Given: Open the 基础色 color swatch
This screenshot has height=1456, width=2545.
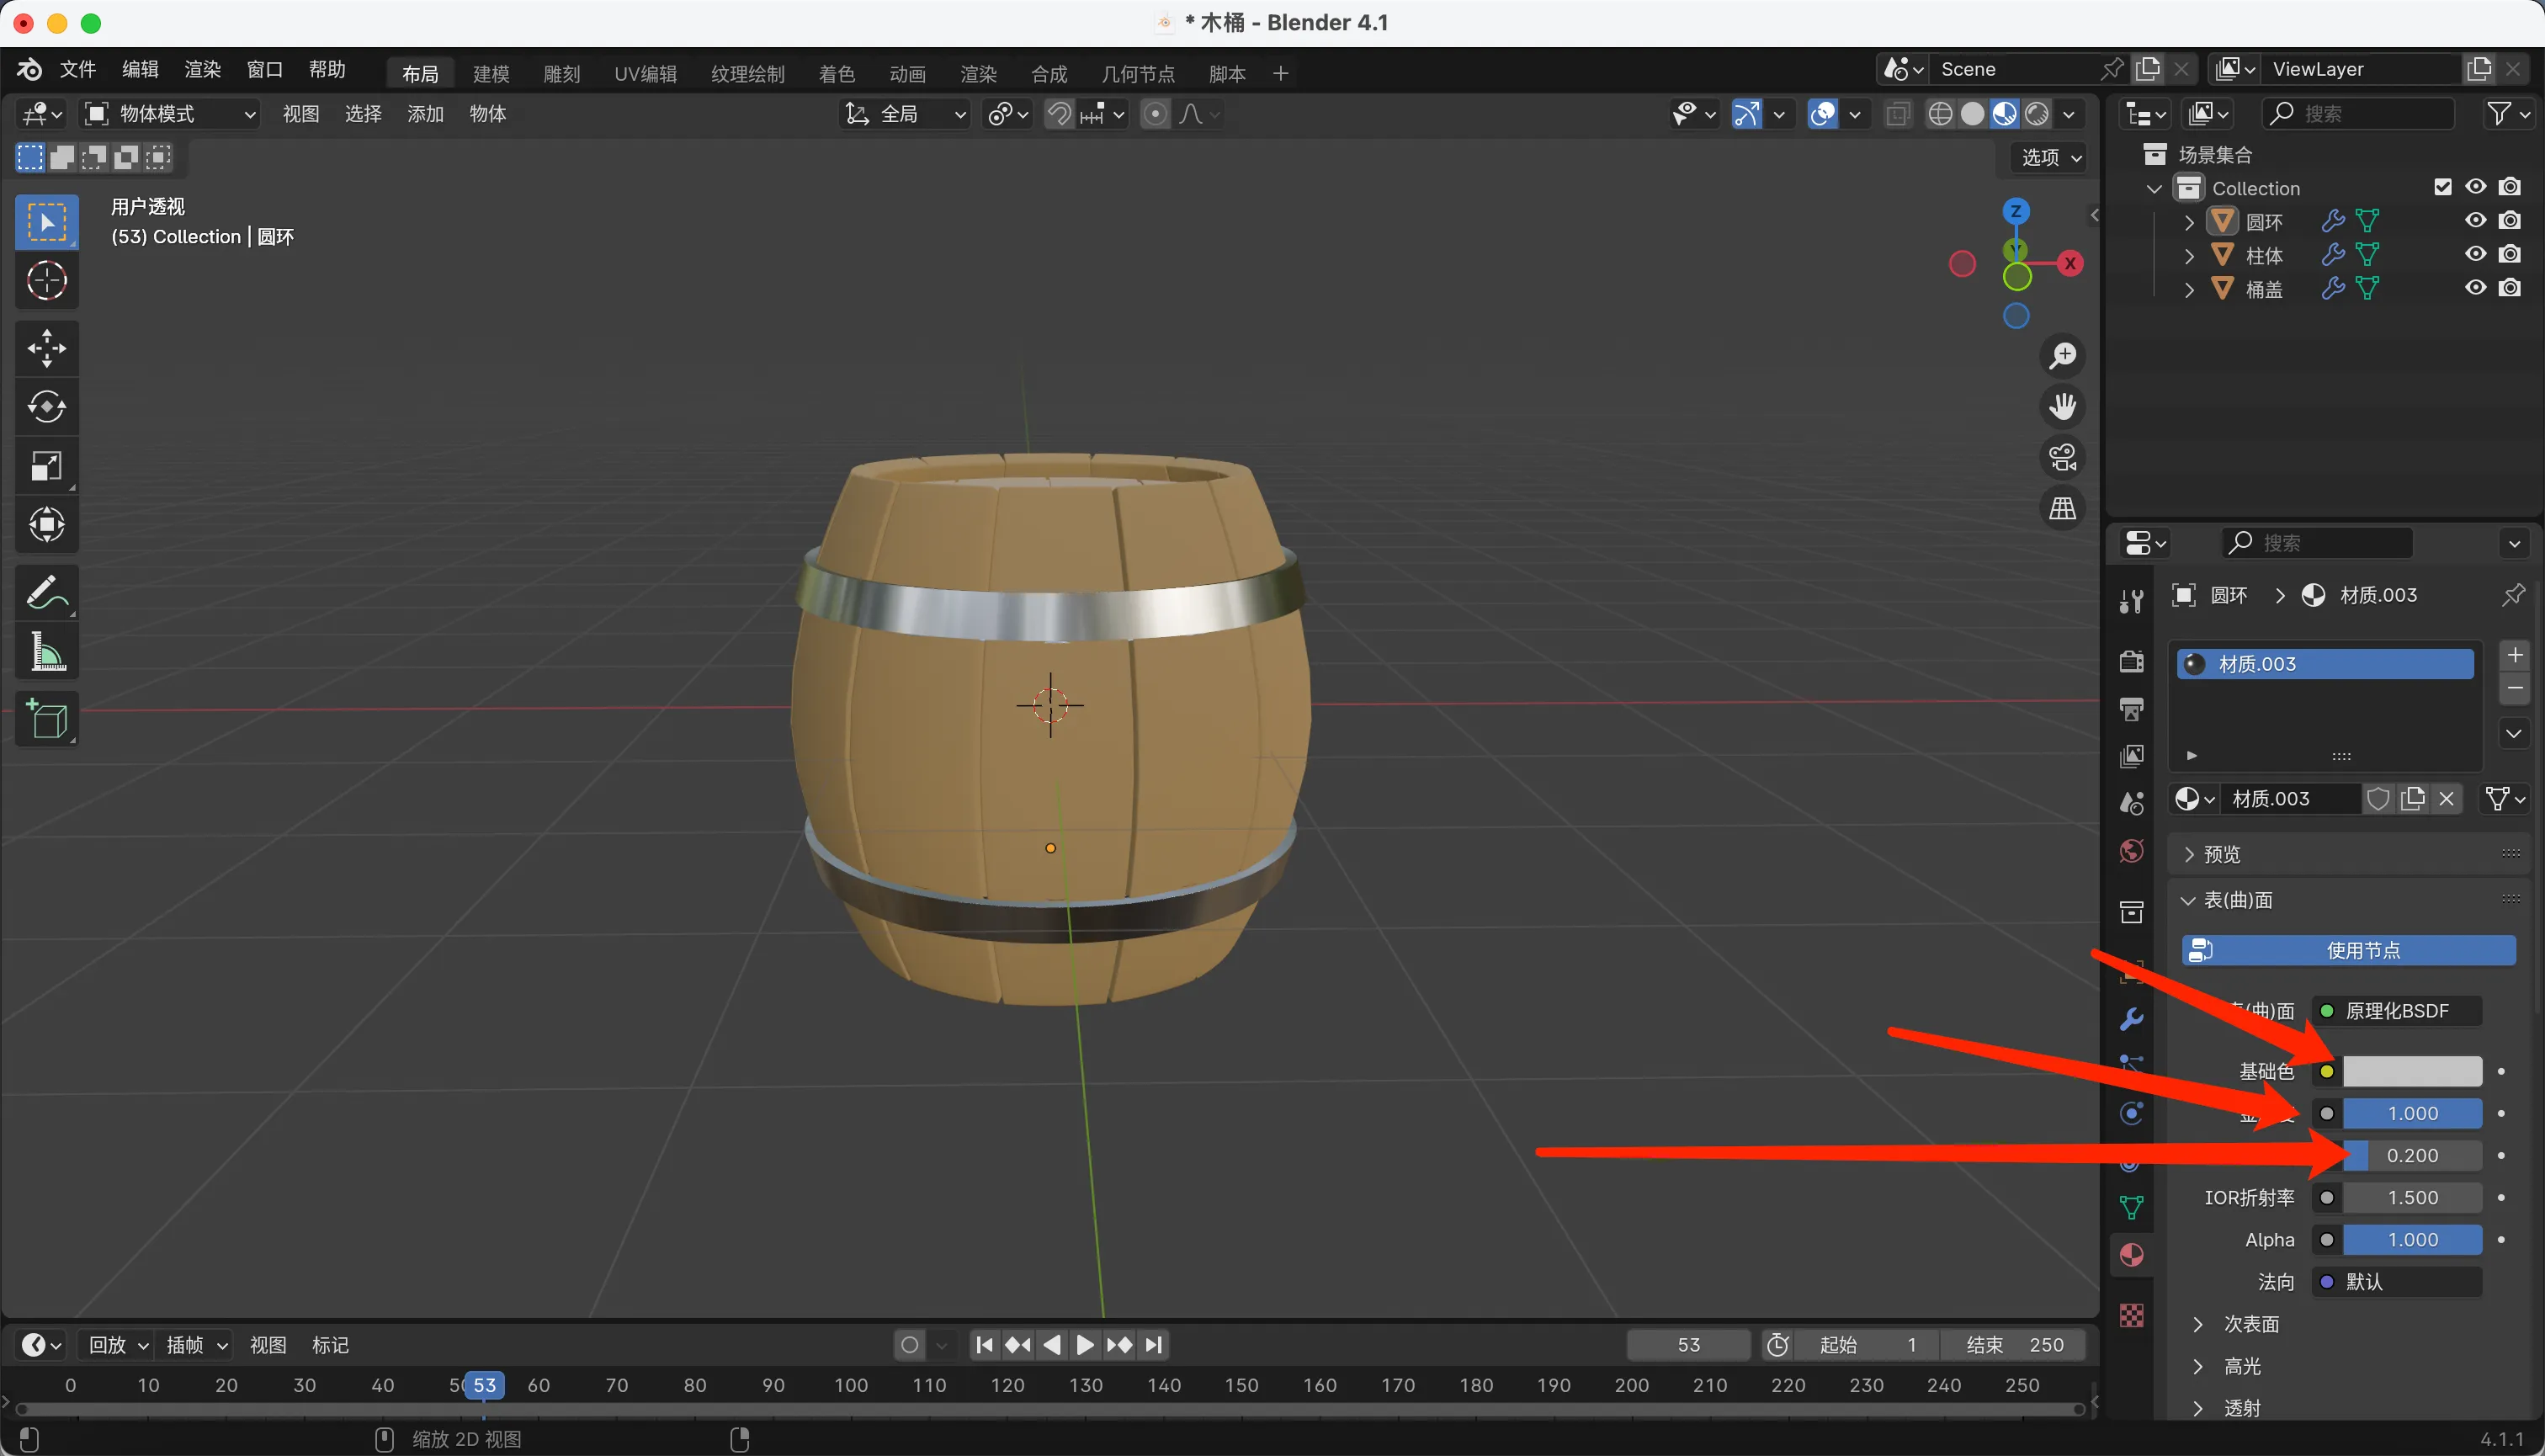Looking at the screenshot, I should coord(2411,1071).
